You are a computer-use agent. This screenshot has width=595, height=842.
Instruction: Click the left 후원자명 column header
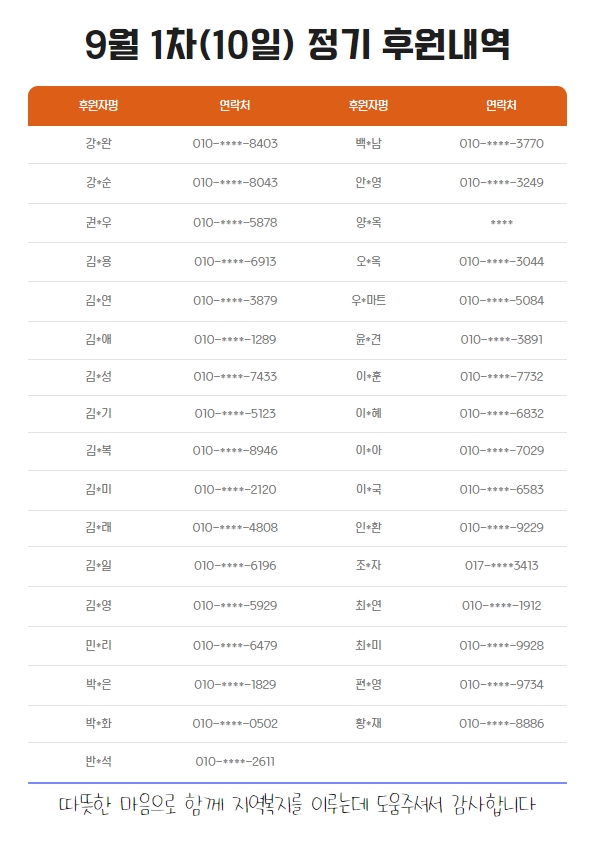click(98, 105)
